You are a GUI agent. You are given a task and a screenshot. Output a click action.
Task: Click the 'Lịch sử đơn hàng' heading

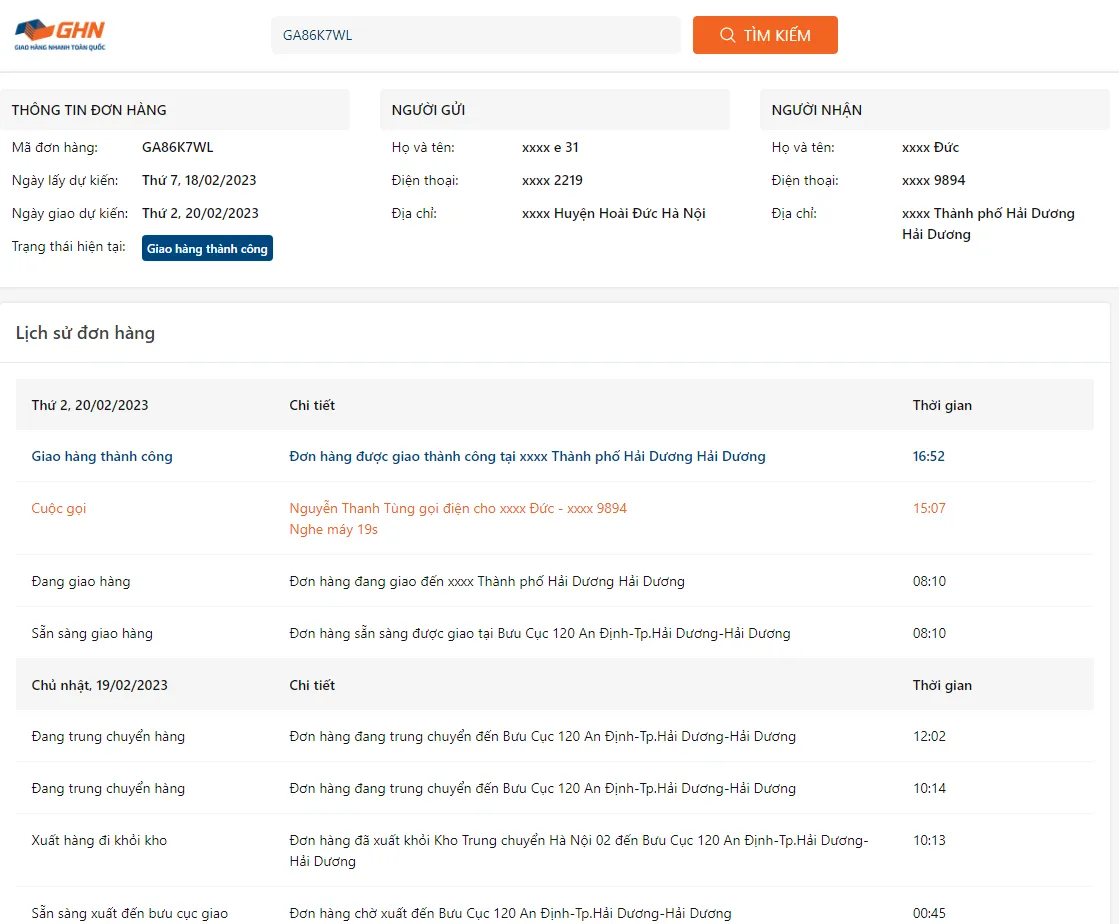[85, 333]
